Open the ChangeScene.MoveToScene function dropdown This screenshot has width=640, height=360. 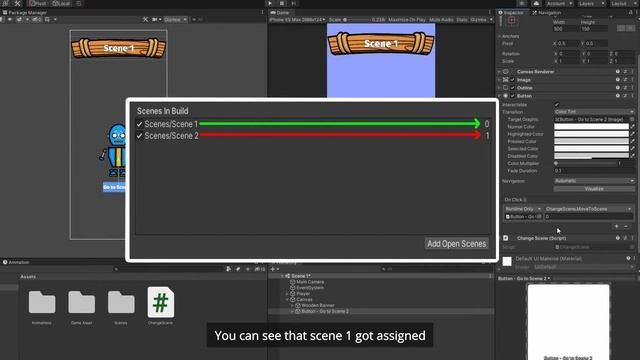coord(588,209)
